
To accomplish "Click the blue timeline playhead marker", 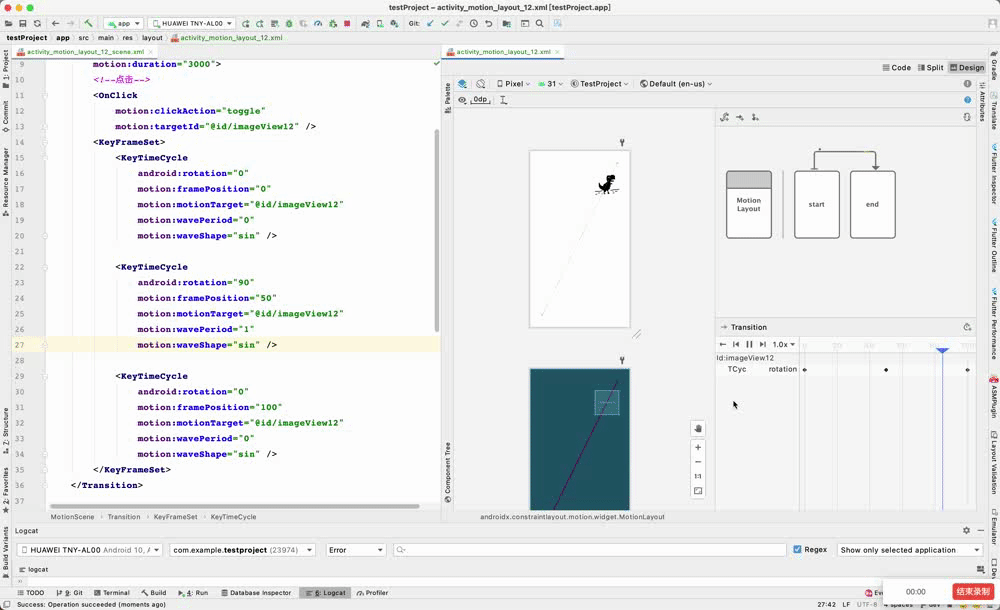I will pyautogui.click(x=942, y=350).
